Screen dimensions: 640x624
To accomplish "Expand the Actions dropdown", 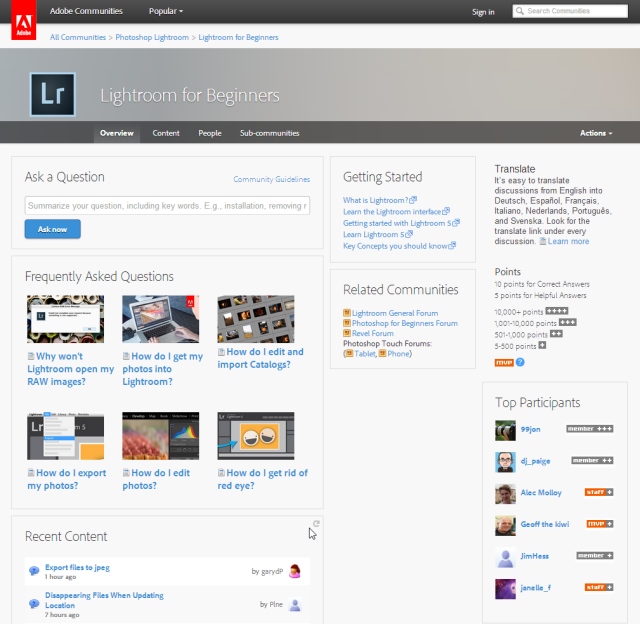I will (596, 133).
